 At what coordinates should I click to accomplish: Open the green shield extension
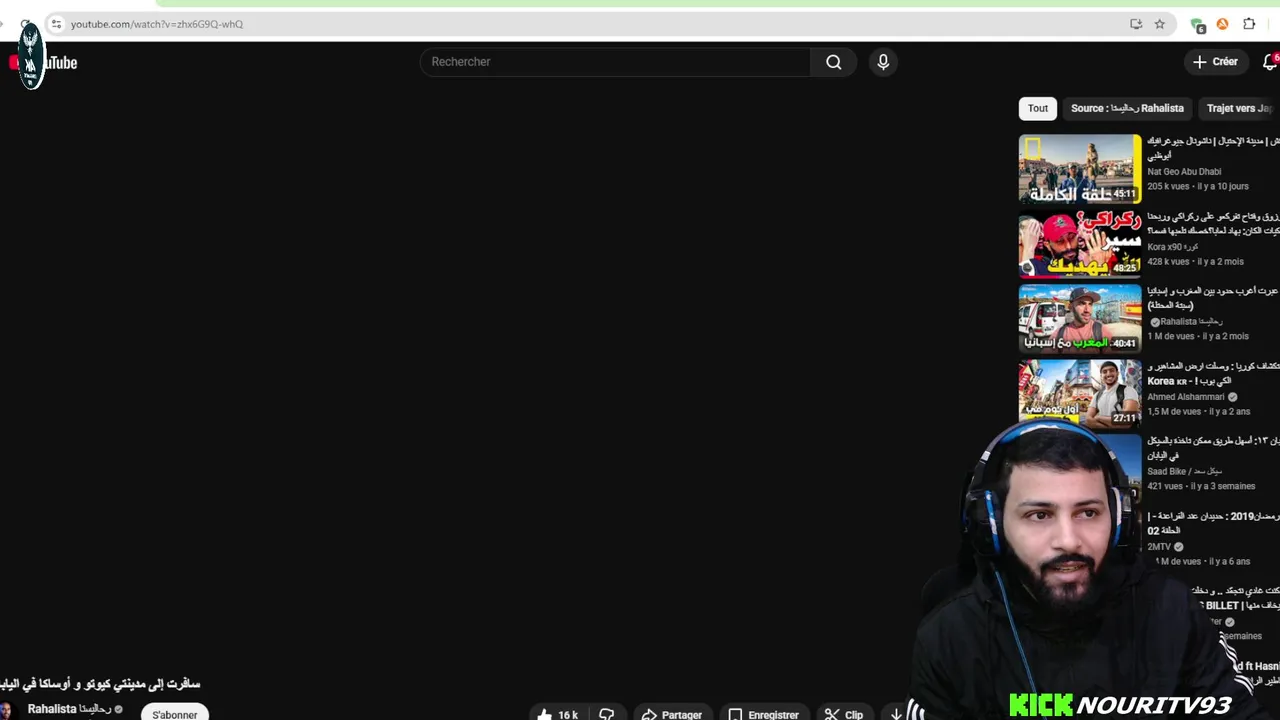[1198, 24]
